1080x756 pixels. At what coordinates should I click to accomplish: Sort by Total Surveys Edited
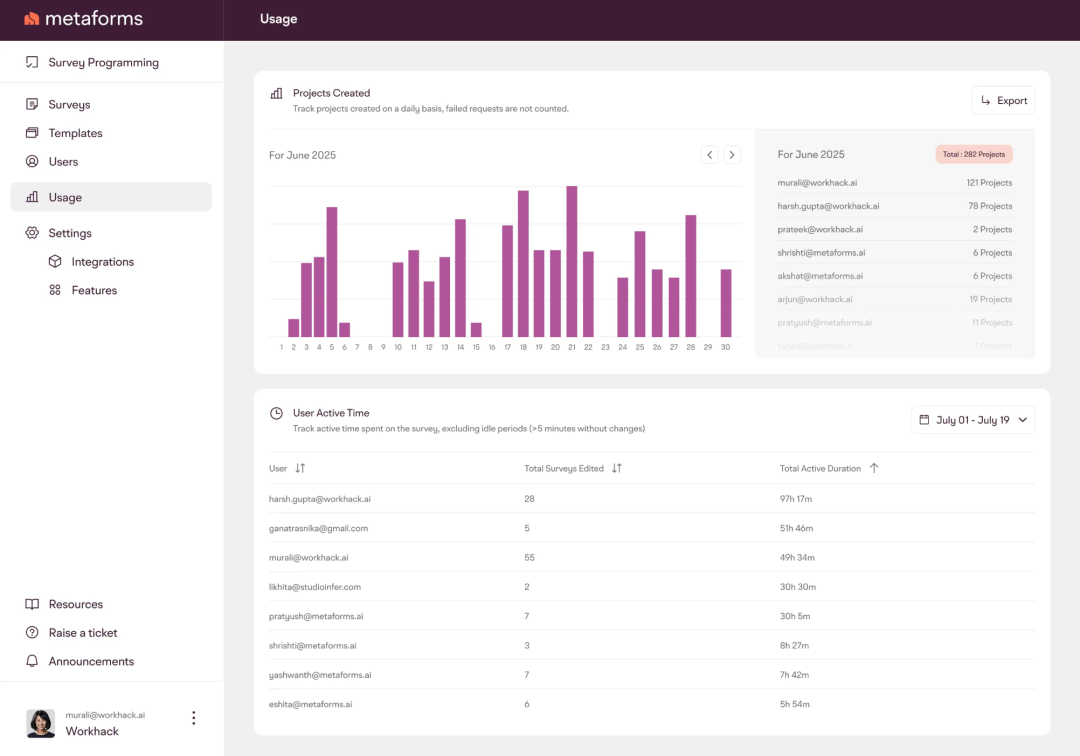(x=616, y=468)
